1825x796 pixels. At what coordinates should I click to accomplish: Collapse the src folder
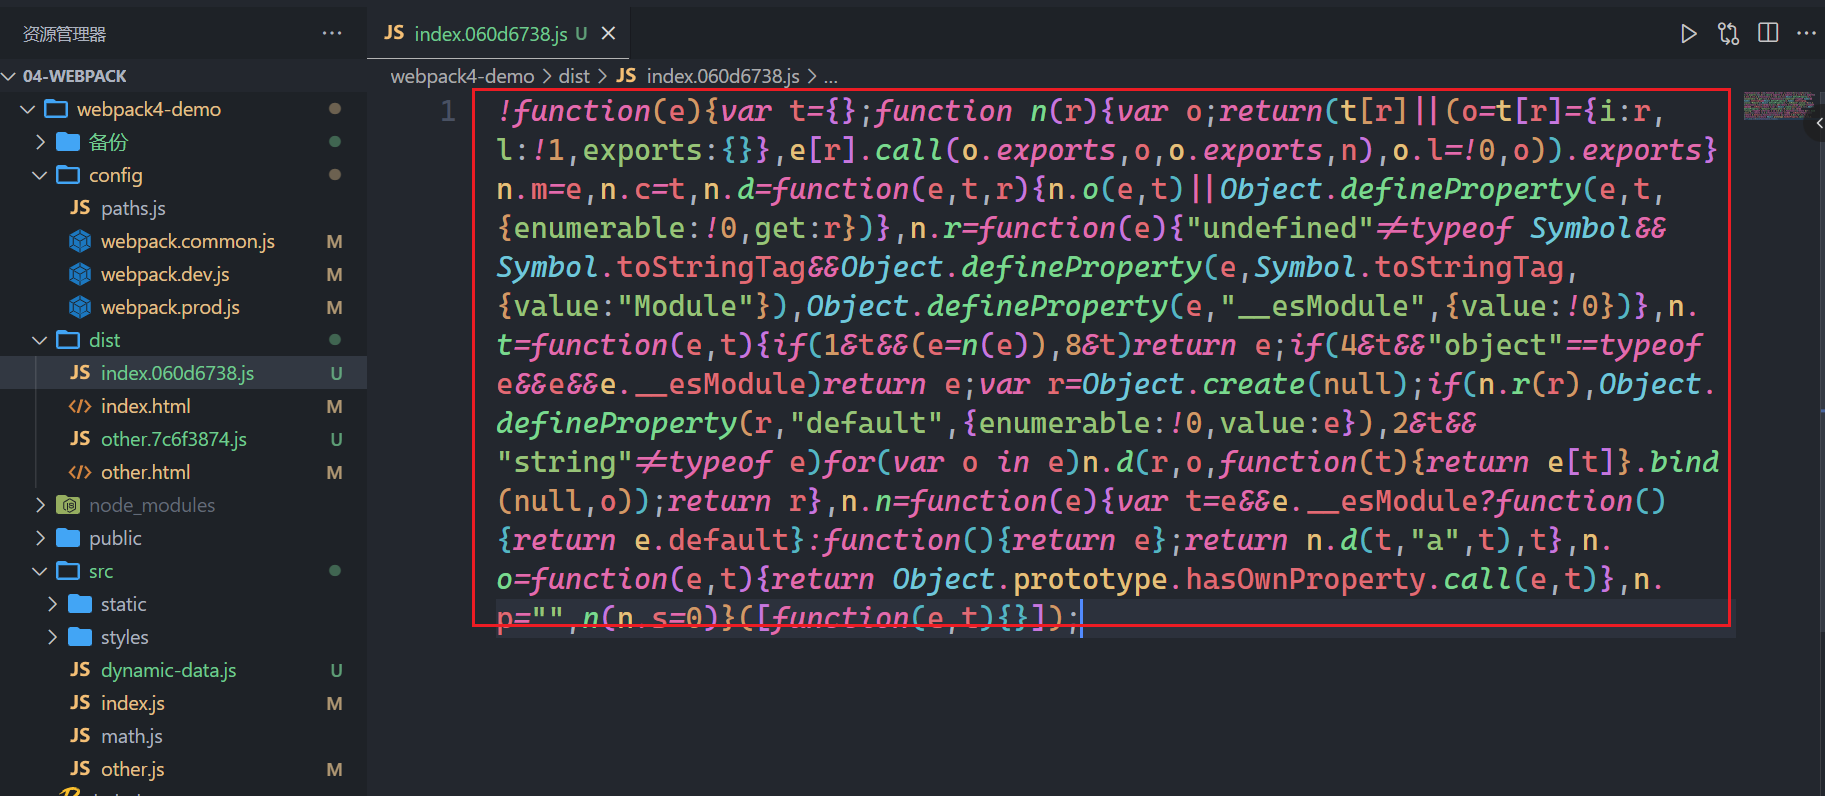[x=40, y=571]
